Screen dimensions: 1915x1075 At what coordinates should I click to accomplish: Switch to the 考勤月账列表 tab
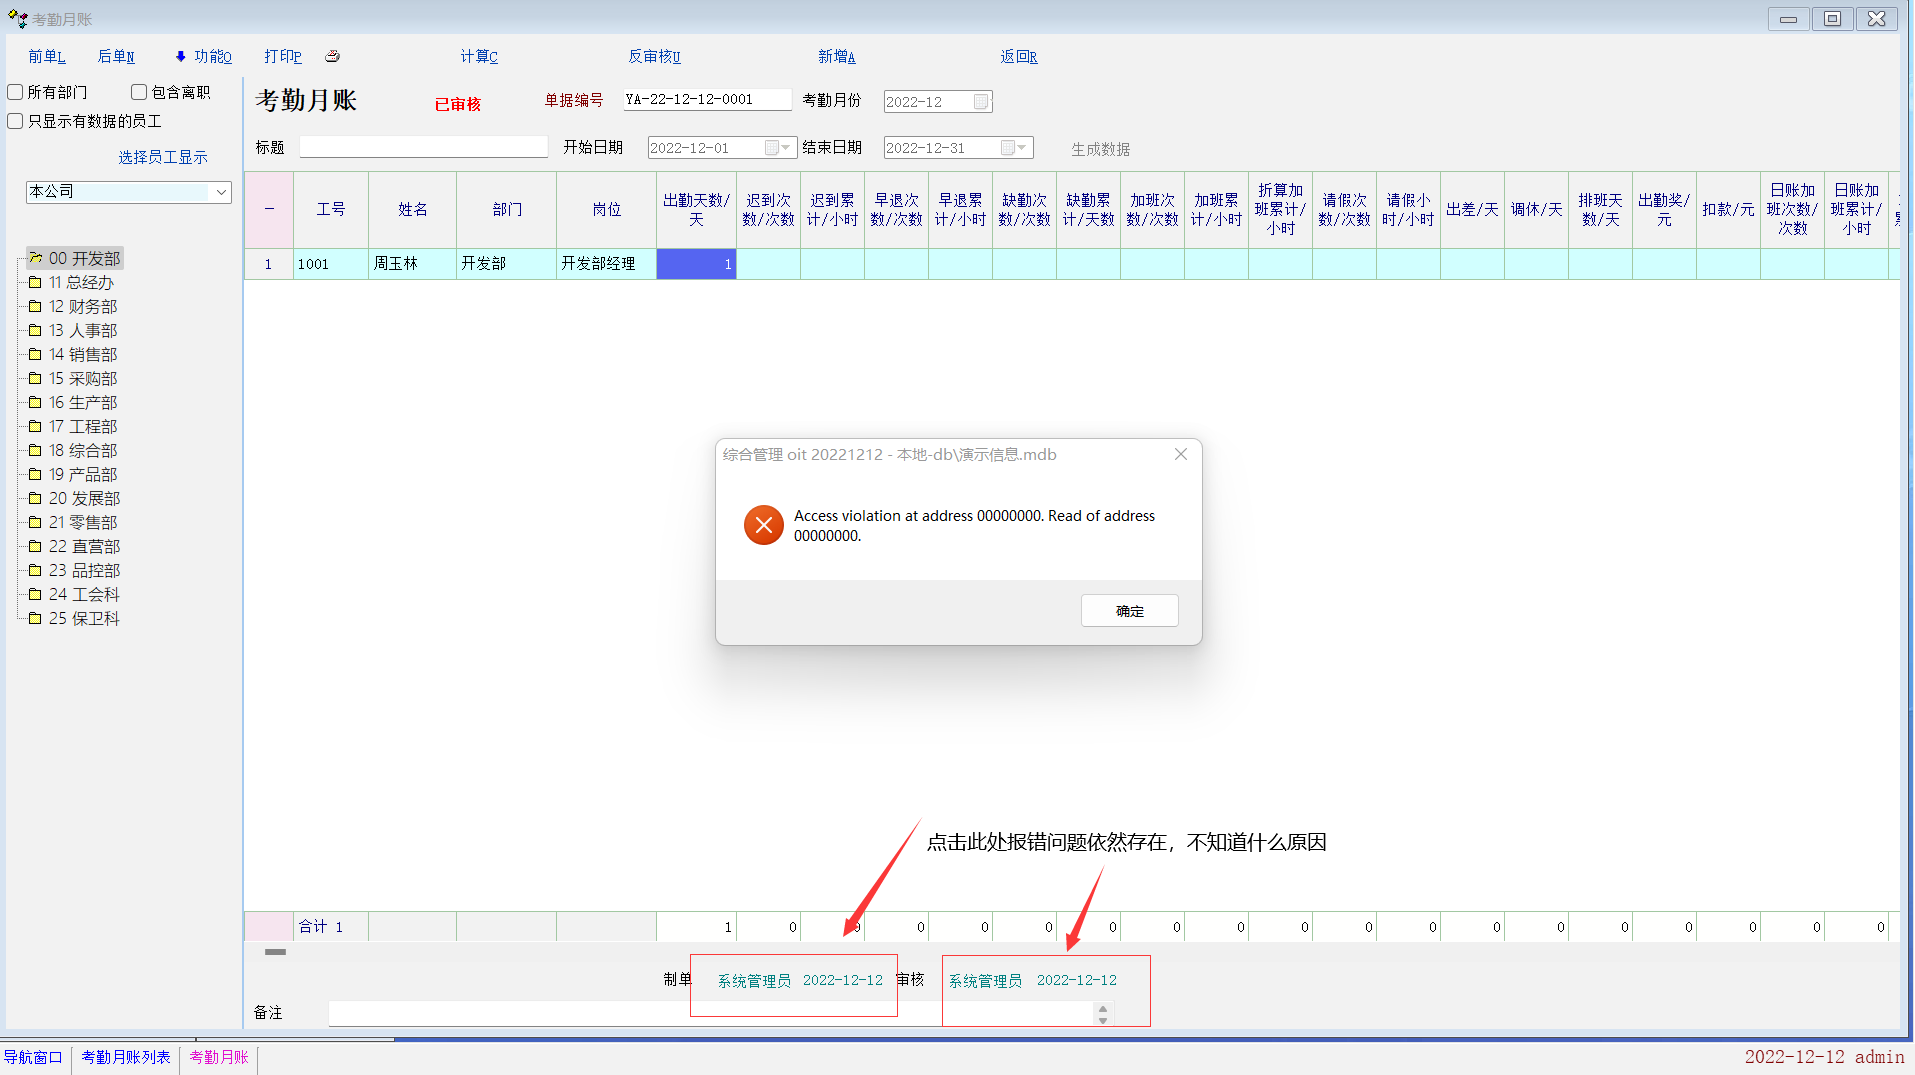click(x=125, y=1057)
